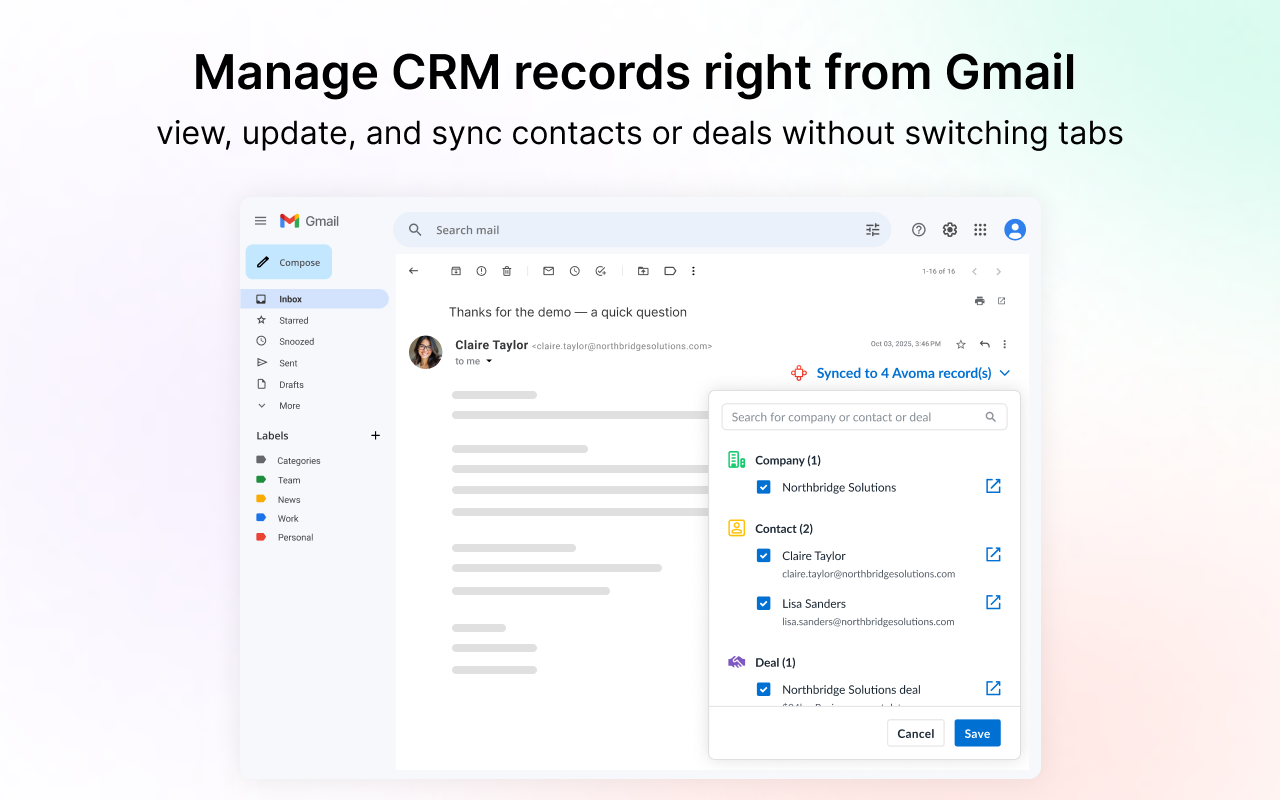The width and height of the screenshot is (1280, 800).
Task: Delete the email with trash icon
Action: [507, 271]
